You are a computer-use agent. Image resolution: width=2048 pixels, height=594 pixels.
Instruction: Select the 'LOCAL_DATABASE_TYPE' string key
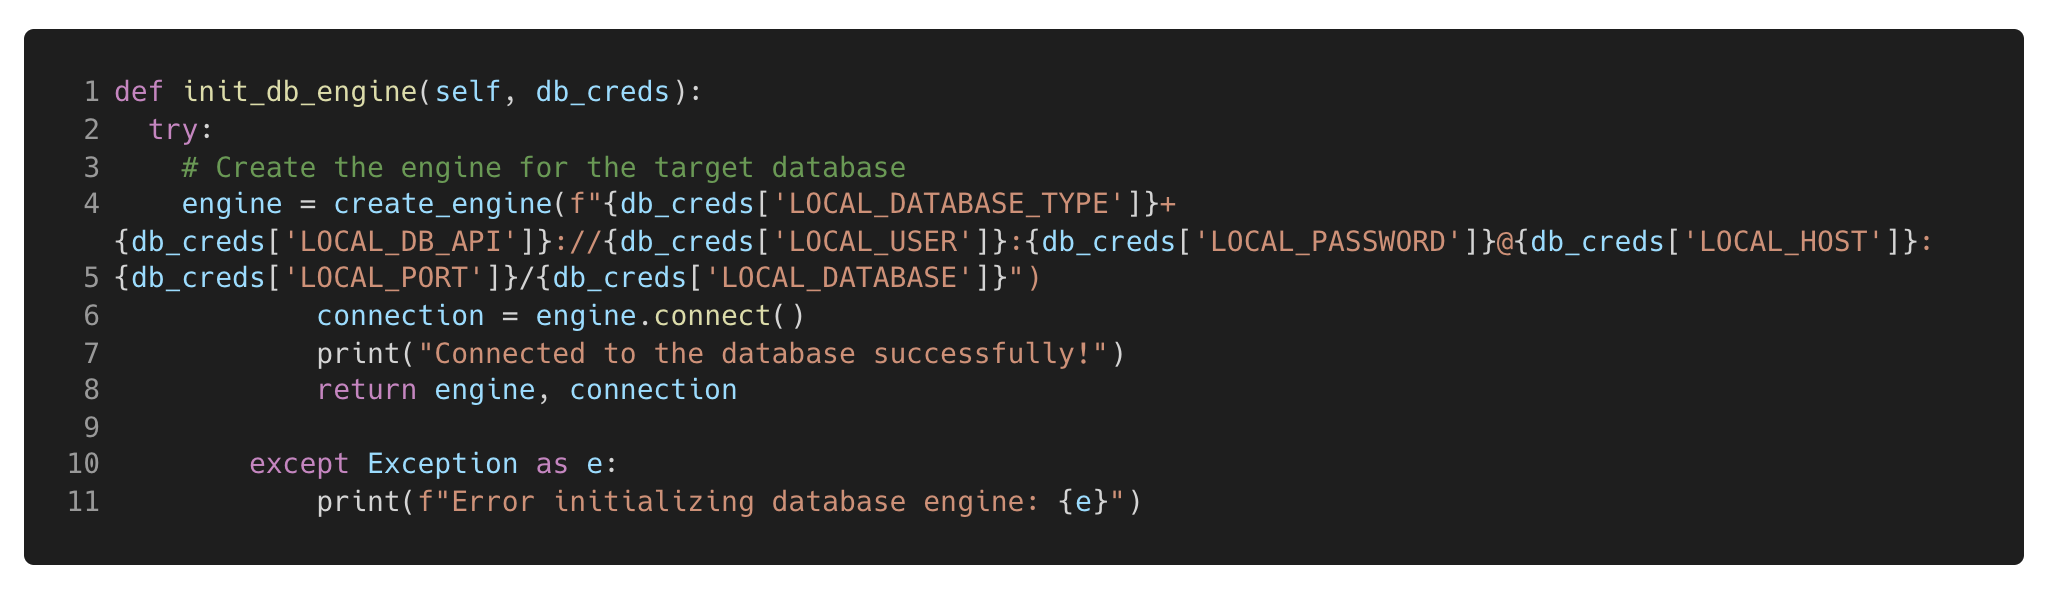[948, 204]
